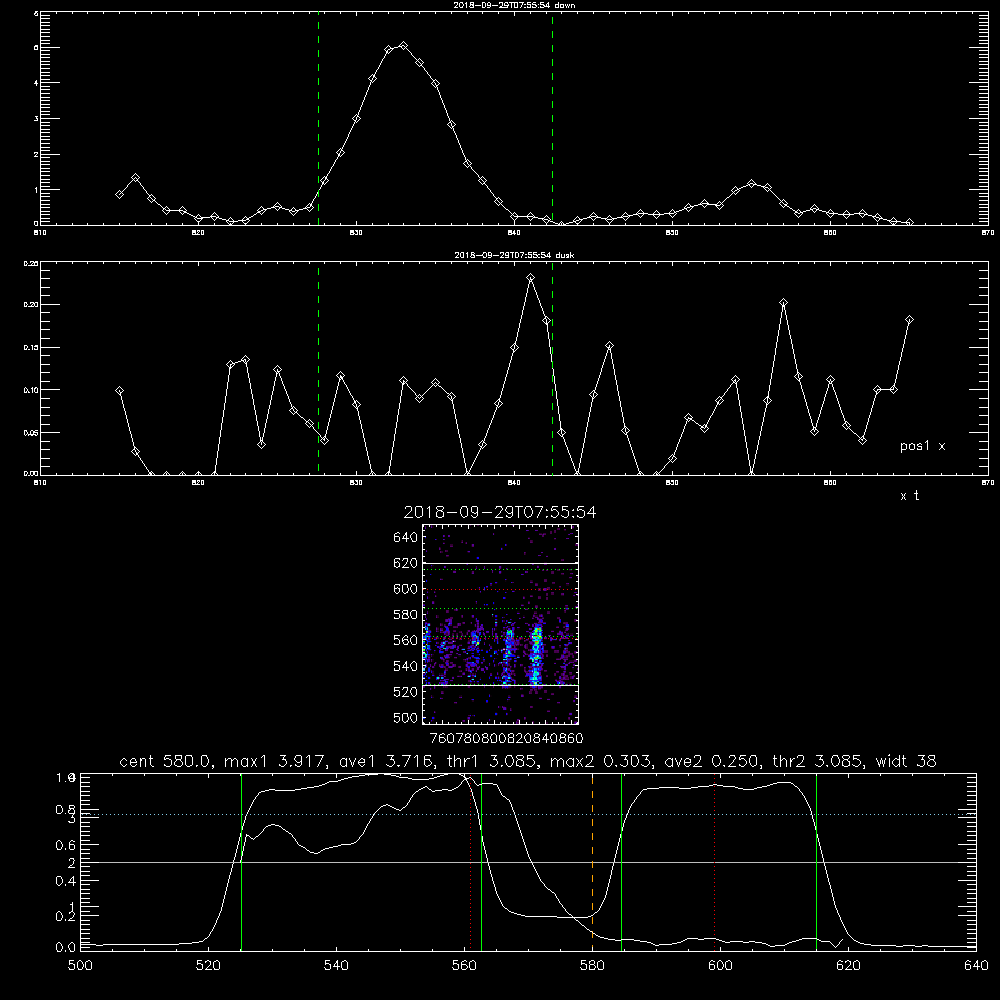Select the 'pos1 x' label
Image resolution: width=1000 pixels, height=1000 pixels.
pyautogui.click(x=922, y=446)
